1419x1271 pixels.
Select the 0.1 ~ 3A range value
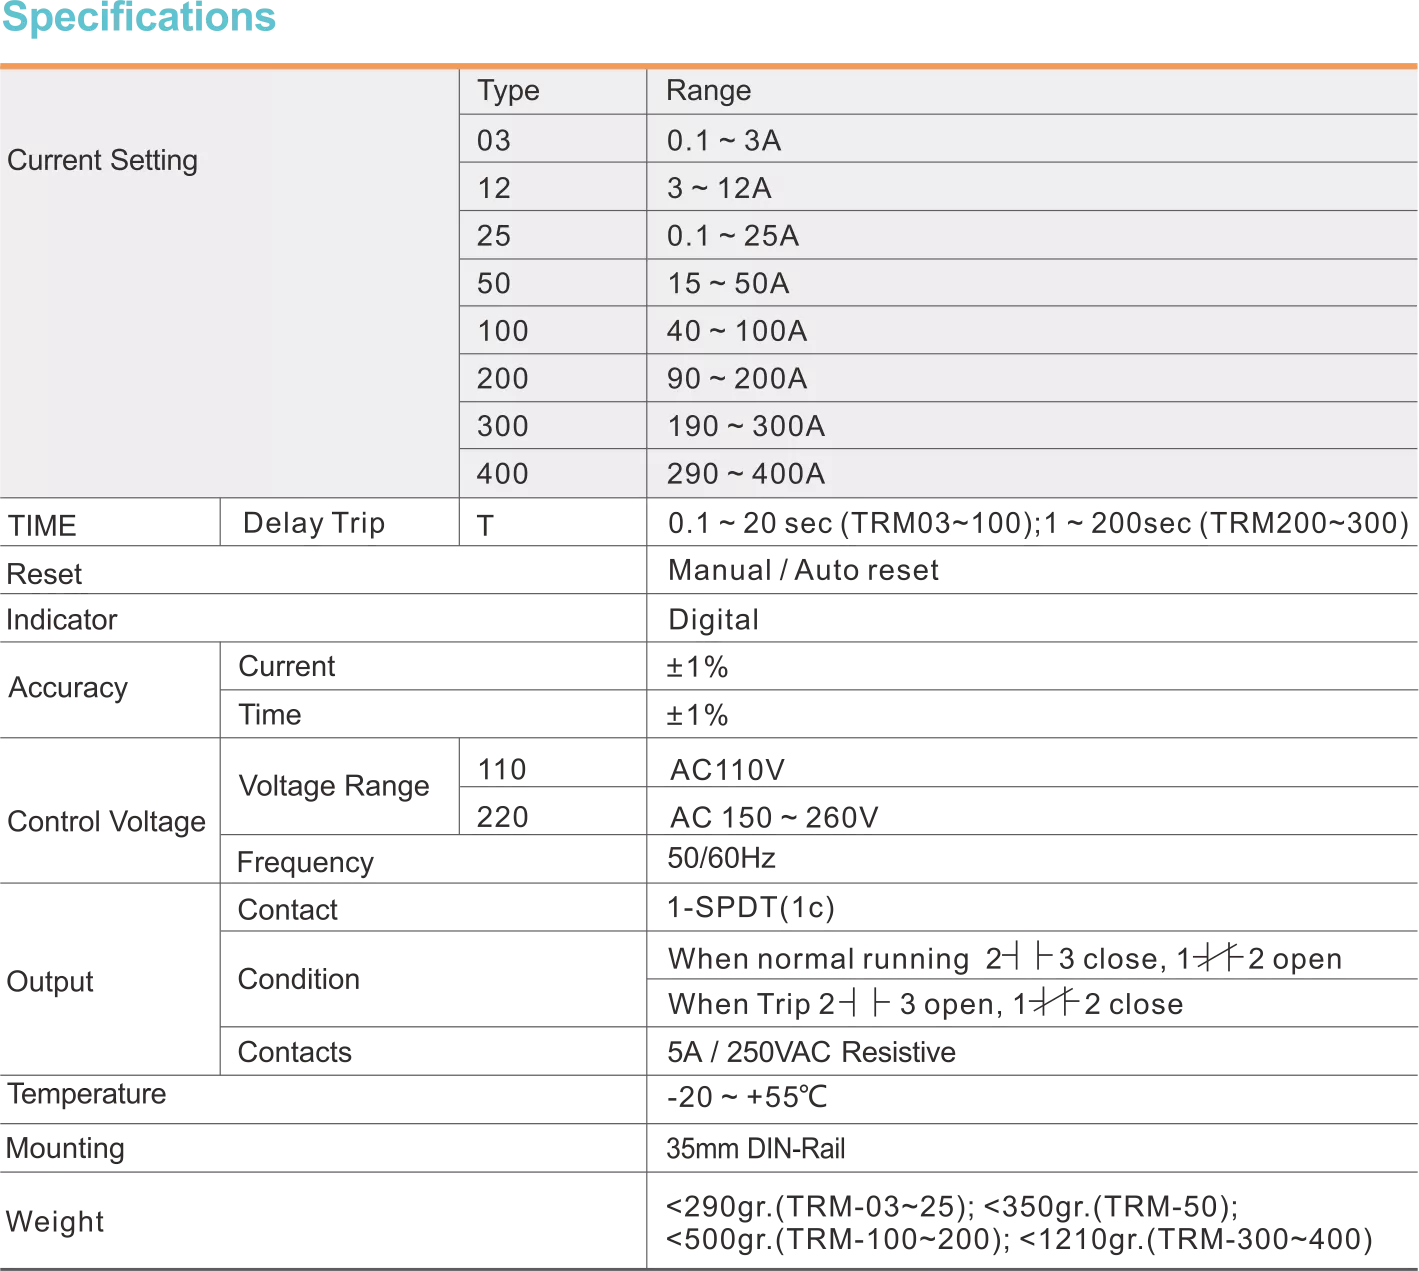point(724,140)
